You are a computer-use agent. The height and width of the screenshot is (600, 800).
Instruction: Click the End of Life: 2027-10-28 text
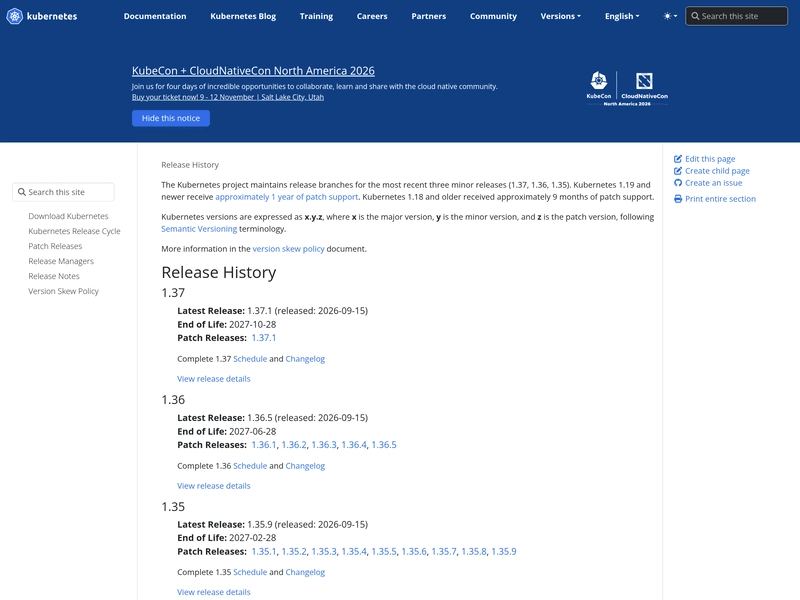(227, 324)
